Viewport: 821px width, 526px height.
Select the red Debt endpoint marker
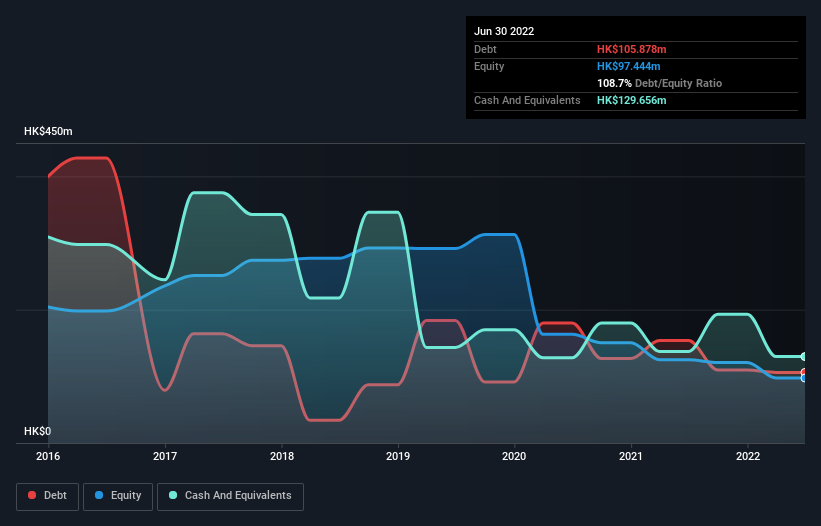[x=804, y=372]
